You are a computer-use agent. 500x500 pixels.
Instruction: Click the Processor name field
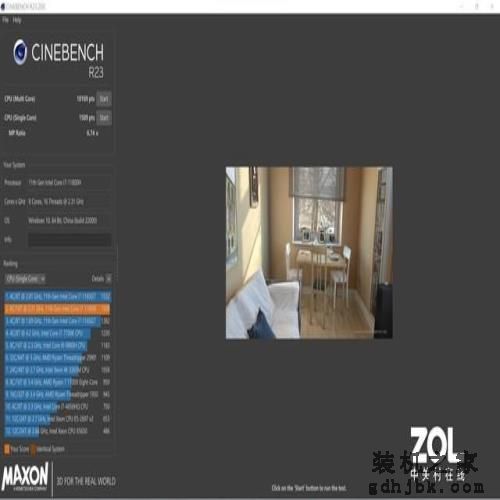(x=69, y=183)
